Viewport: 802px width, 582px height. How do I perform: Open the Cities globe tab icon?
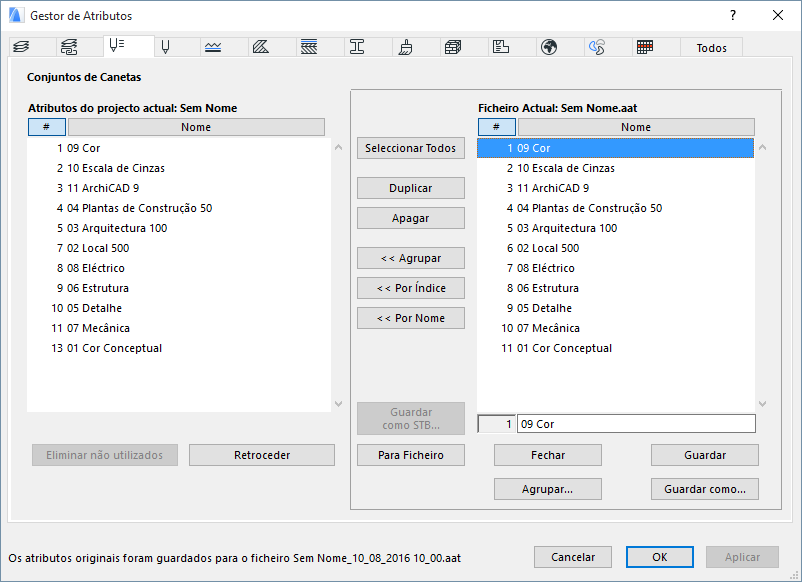549,47
